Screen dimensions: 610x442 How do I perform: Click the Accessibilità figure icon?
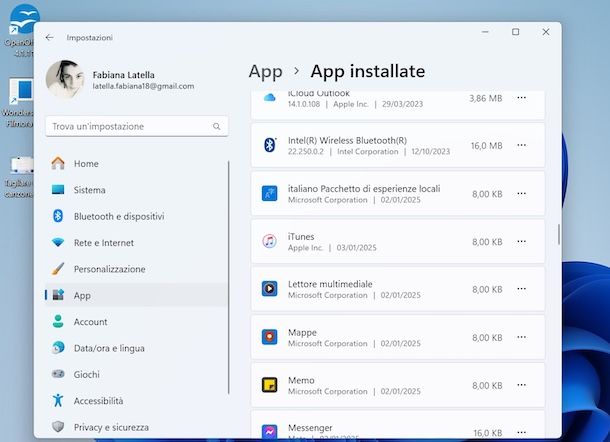click(58, 400)
